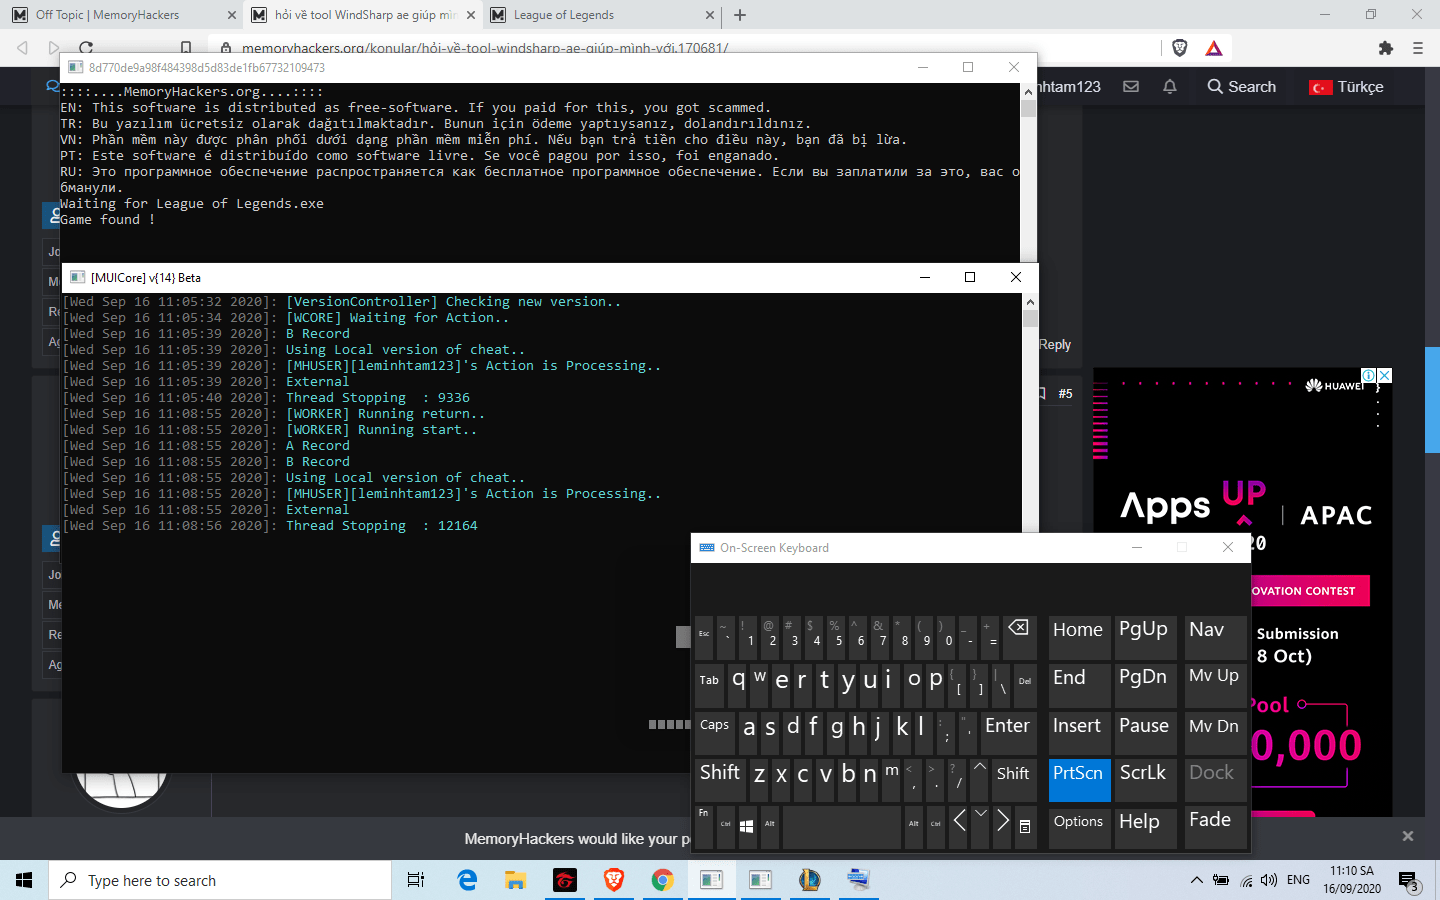Click the Backspace key on On-Screen Keyboard
The height and width of the screenshot is (900, 1440).
[1019, 636]
